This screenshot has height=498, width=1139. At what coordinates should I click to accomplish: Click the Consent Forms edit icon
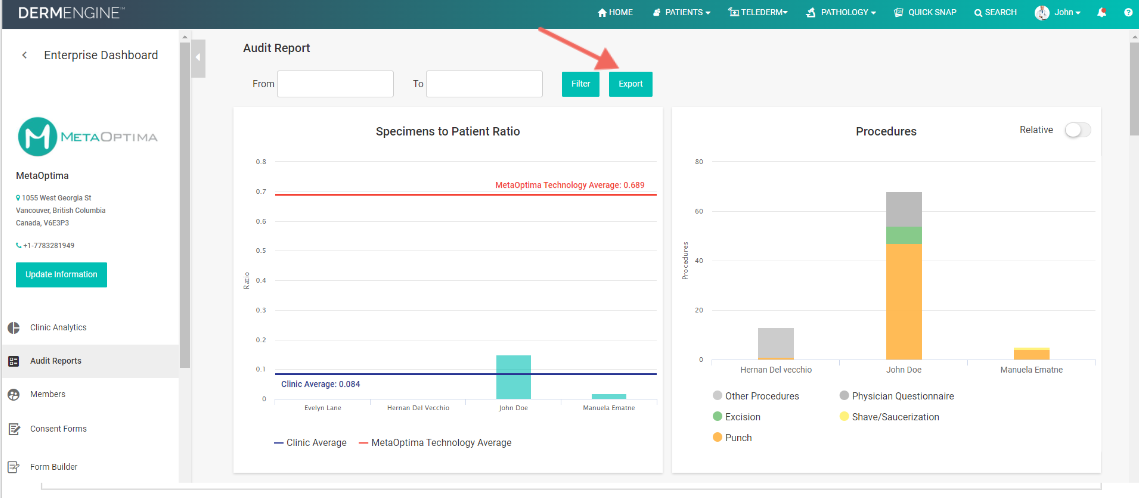click(14, 429)
